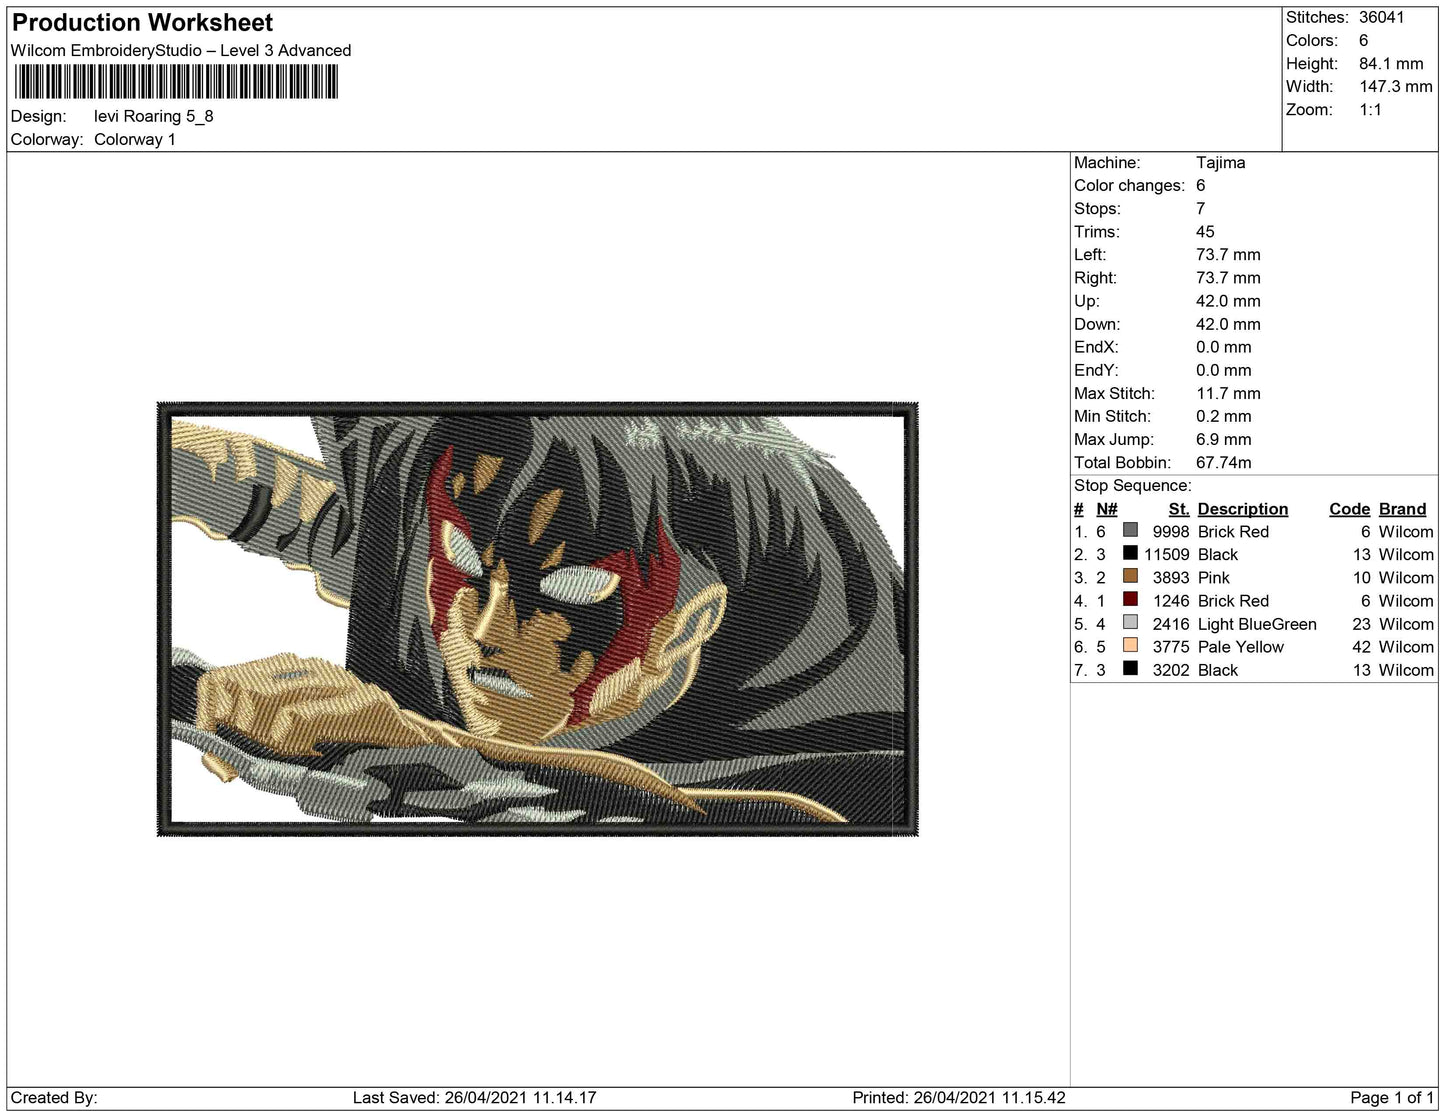Click stitch count 3202 in stop sequence
Image resolution: width=1445 pixels, height=1112 pixels.
click(1171, 670)
